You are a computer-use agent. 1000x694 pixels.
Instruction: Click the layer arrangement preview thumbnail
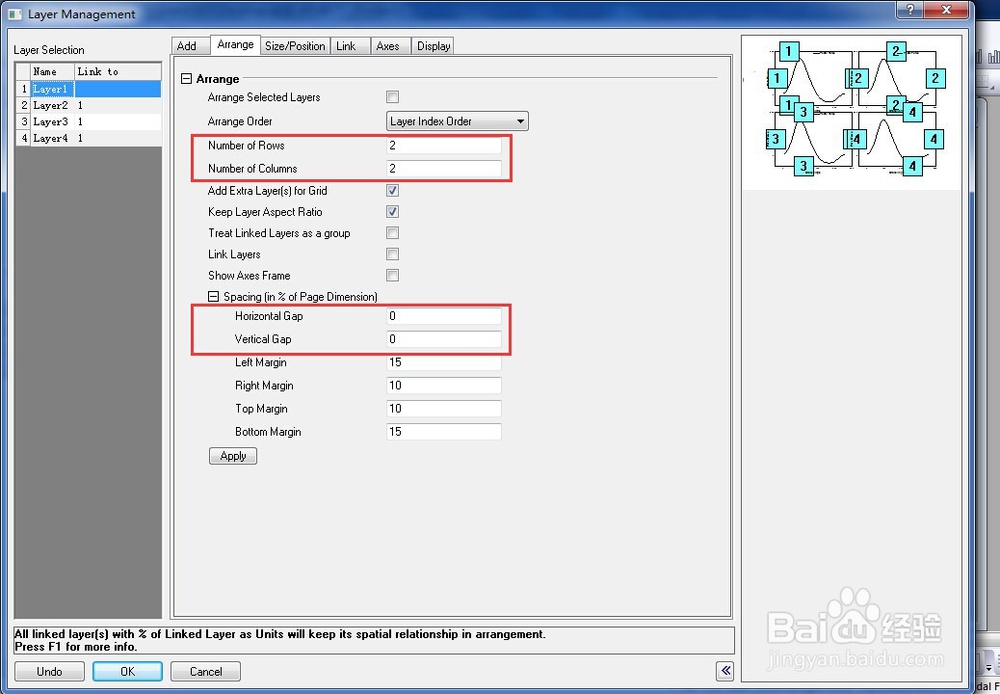(851, 112)
